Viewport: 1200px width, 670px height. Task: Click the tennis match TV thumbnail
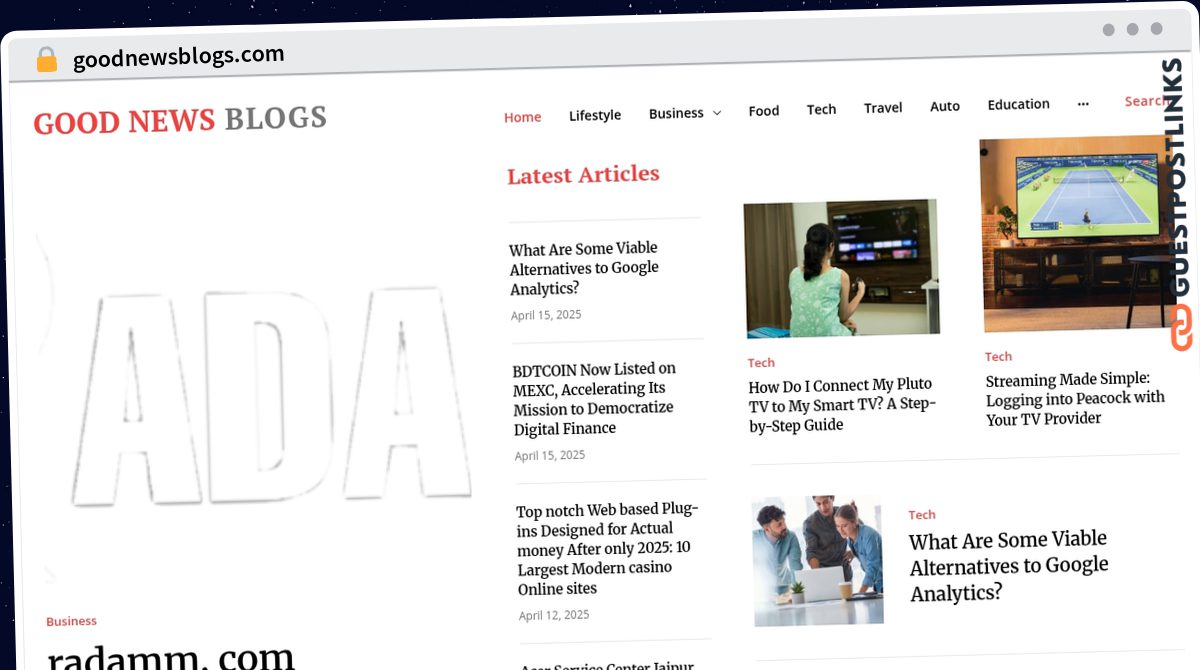[x=1081, y=234]
